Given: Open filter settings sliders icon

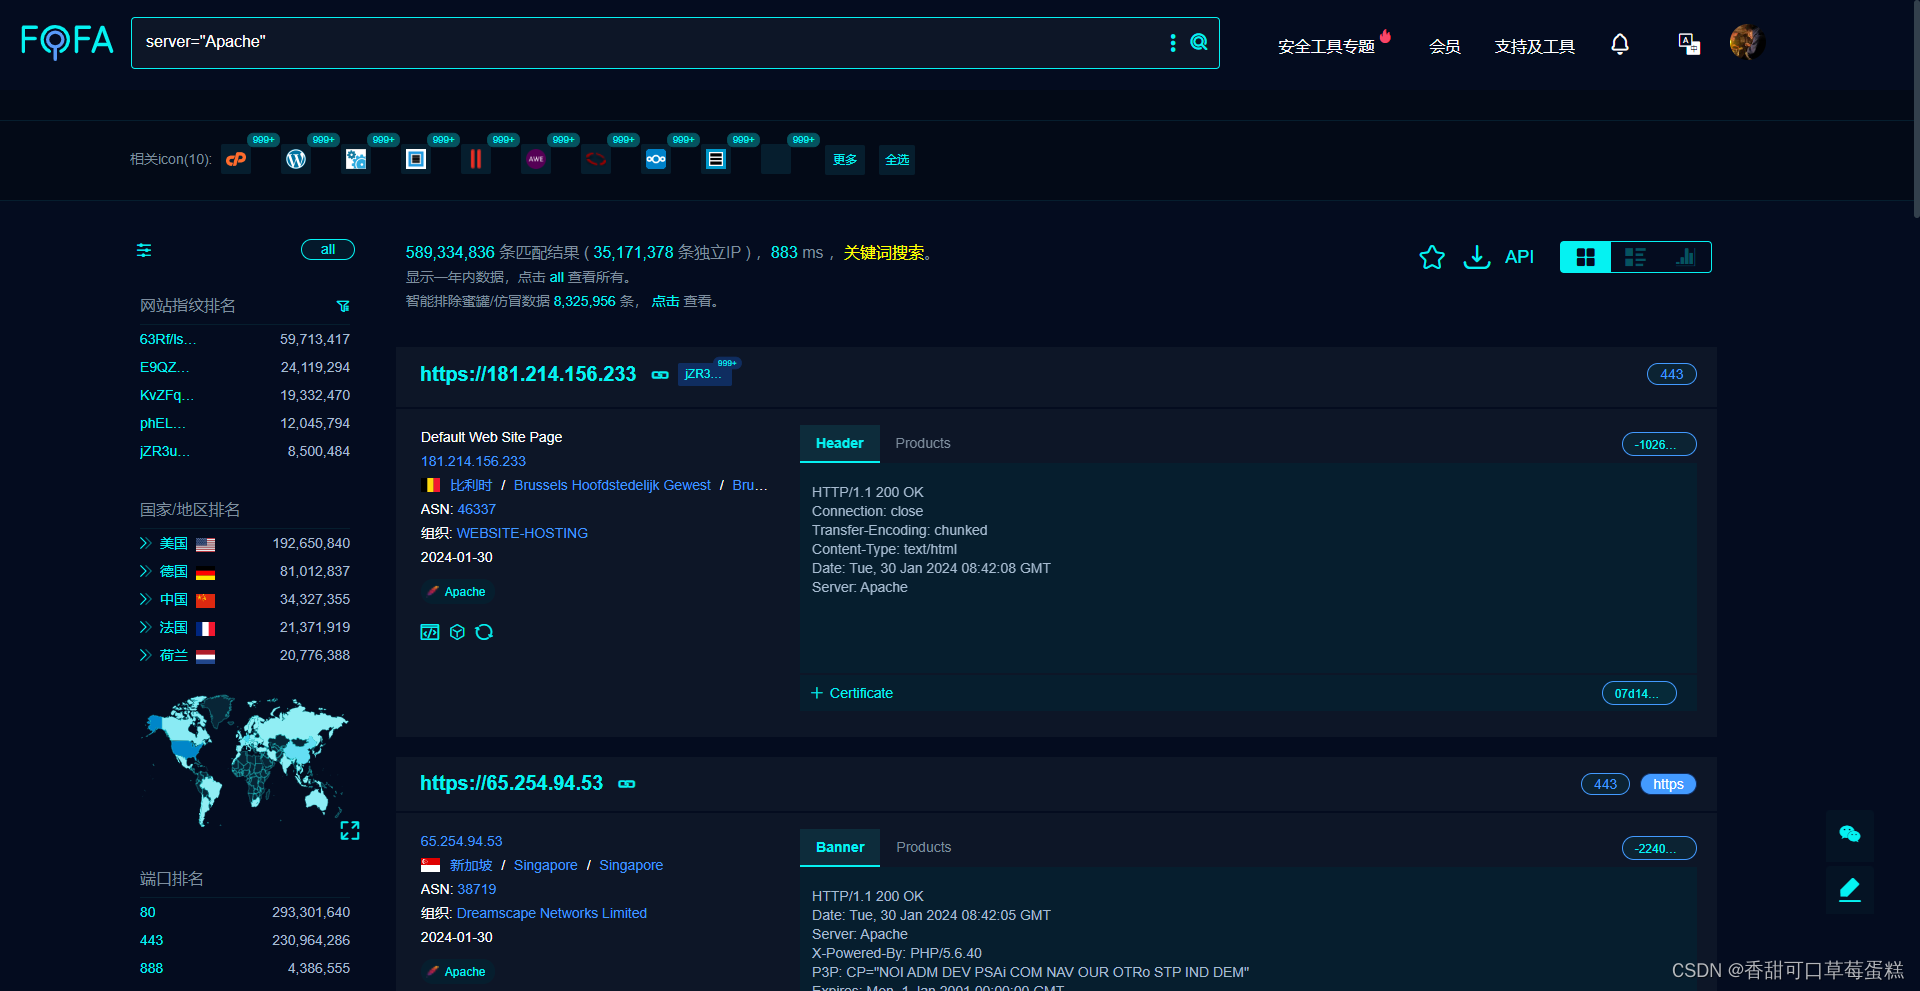Looking at the screenshot, I should click(144, 250).
